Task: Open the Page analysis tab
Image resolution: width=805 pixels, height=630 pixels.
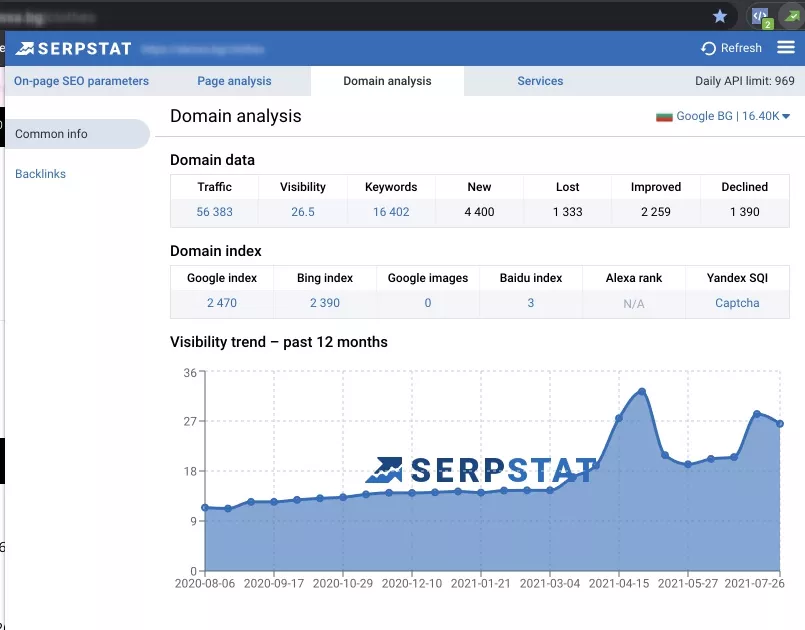Action: [234, 81]
